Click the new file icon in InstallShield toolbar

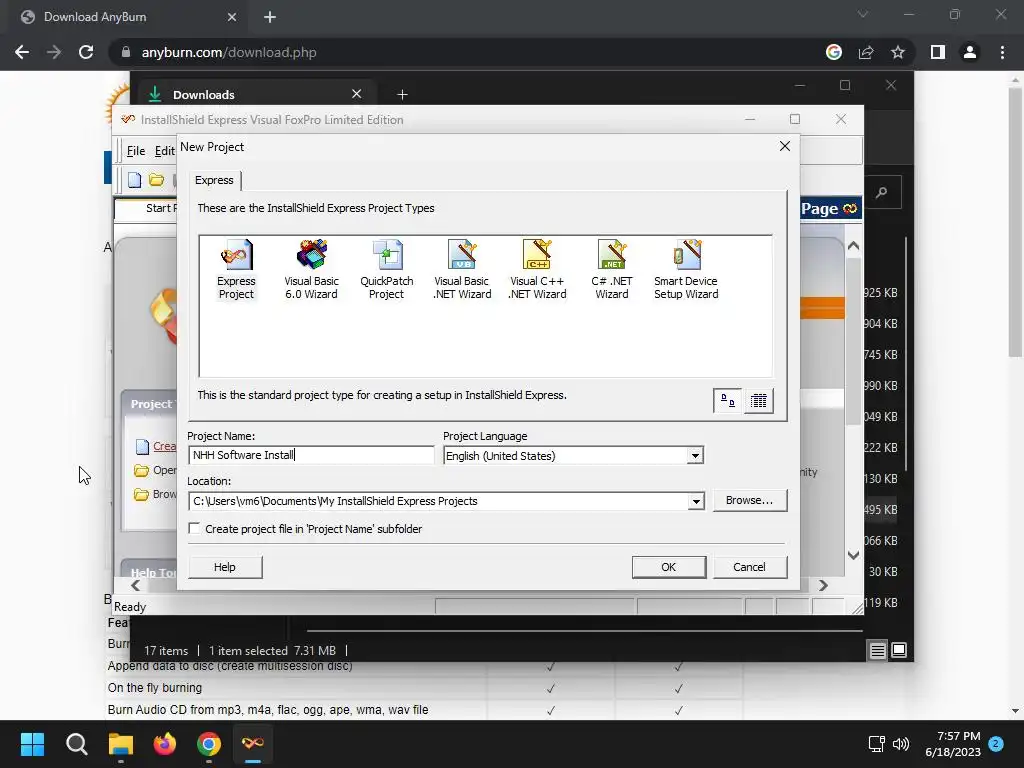coord(135,180)
